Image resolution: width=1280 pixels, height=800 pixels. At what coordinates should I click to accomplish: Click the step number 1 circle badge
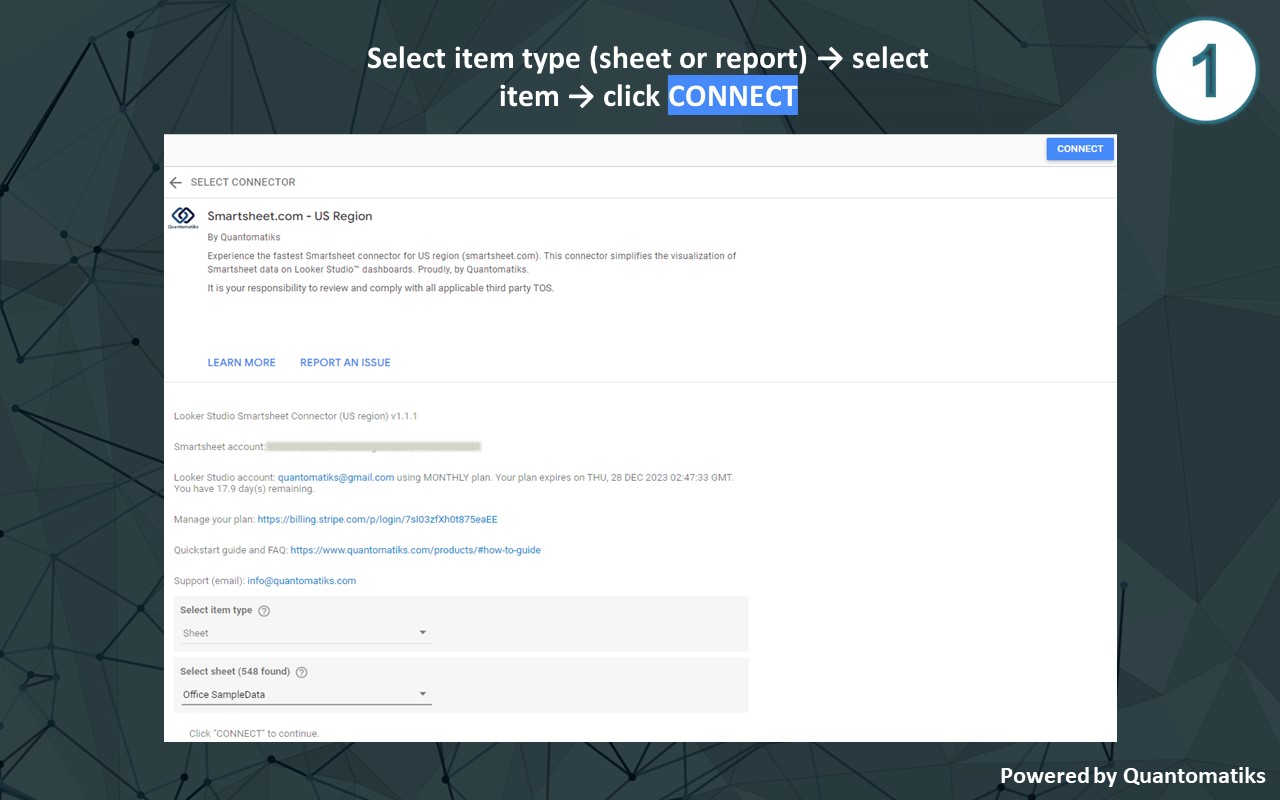click(1204, 71)
